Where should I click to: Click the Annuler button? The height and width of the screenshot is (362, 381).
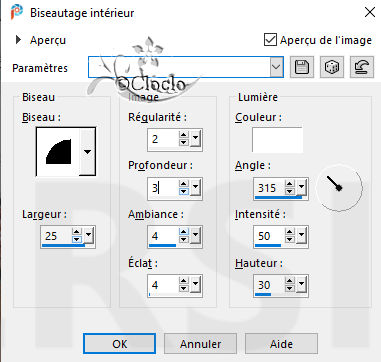click(200, 344)
